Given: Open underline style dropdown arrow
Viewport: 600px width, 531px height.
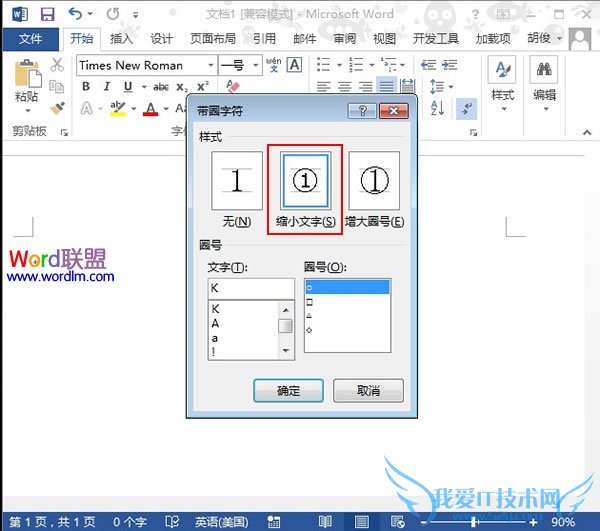Looking at the screenshot, I should 144,87.
